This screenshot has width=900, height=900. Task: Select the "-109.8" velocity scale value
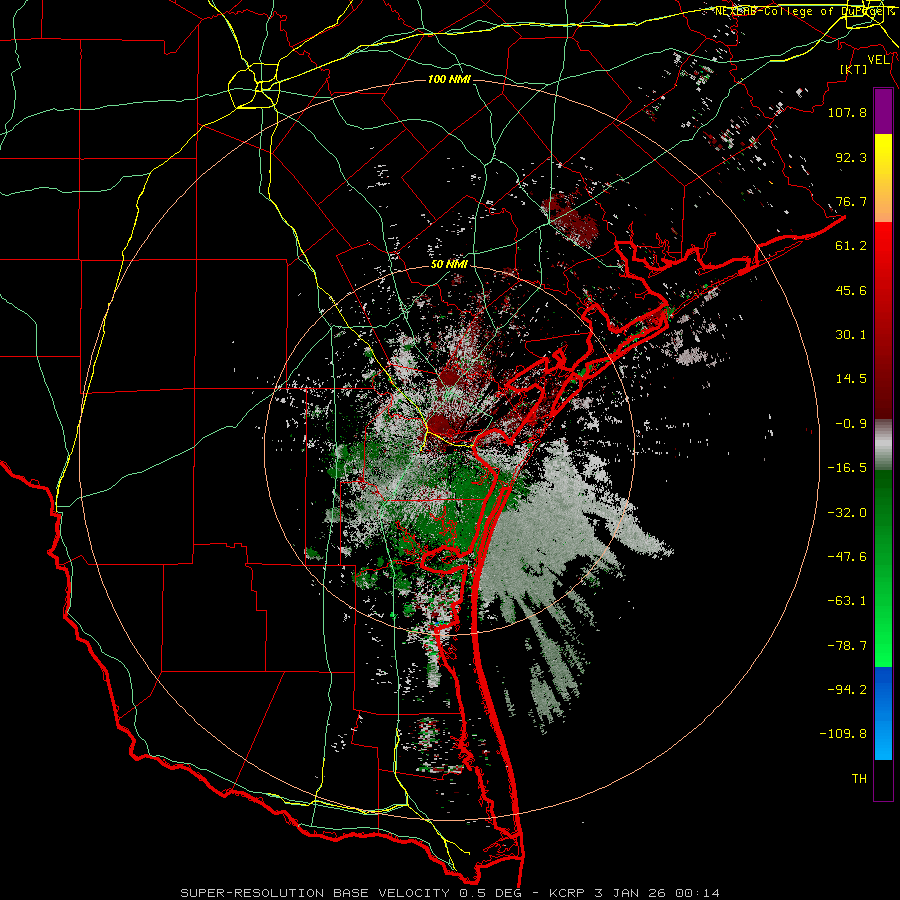pos(843,734)
